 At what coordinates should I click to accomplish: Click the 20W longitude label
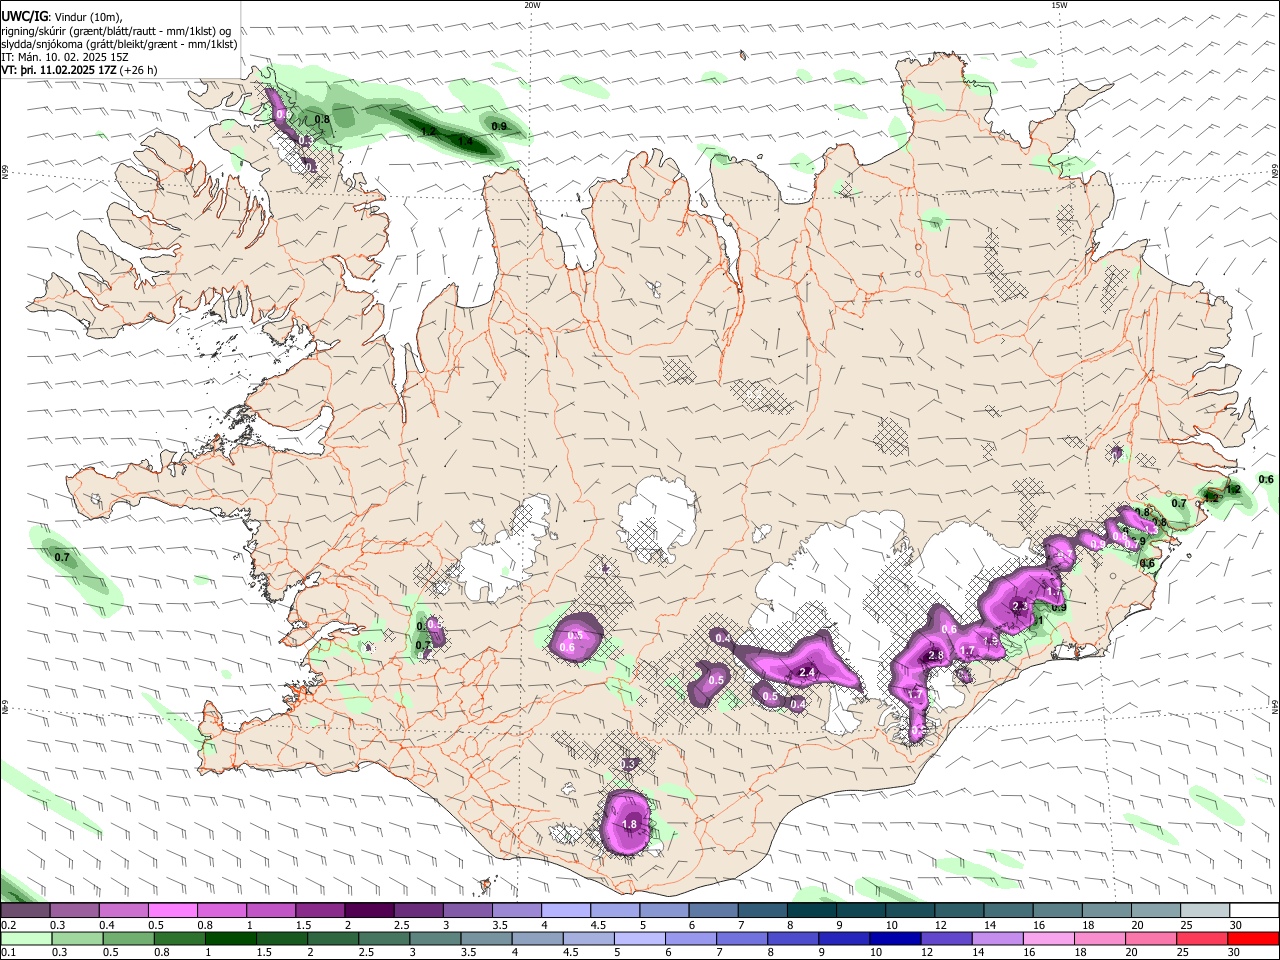(x=532, y=5)
